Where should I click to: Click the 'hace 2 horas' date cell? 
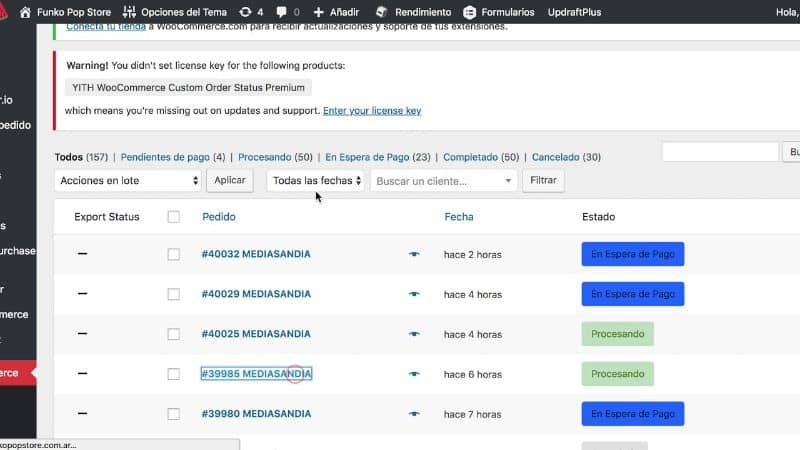click(472, 255)
